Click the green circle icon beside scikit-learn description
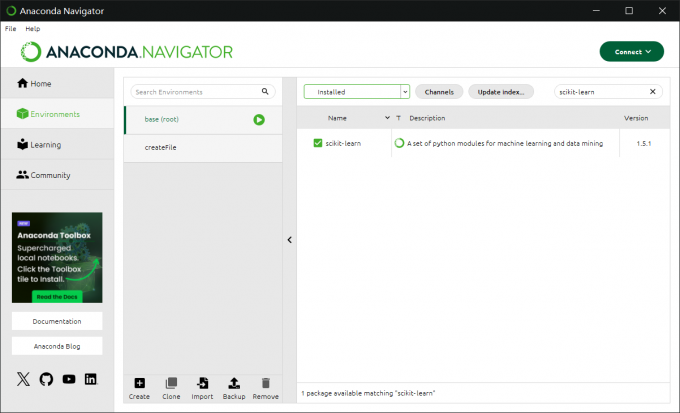This screenshot has width=680, height=413. click(x=399, y=143)
